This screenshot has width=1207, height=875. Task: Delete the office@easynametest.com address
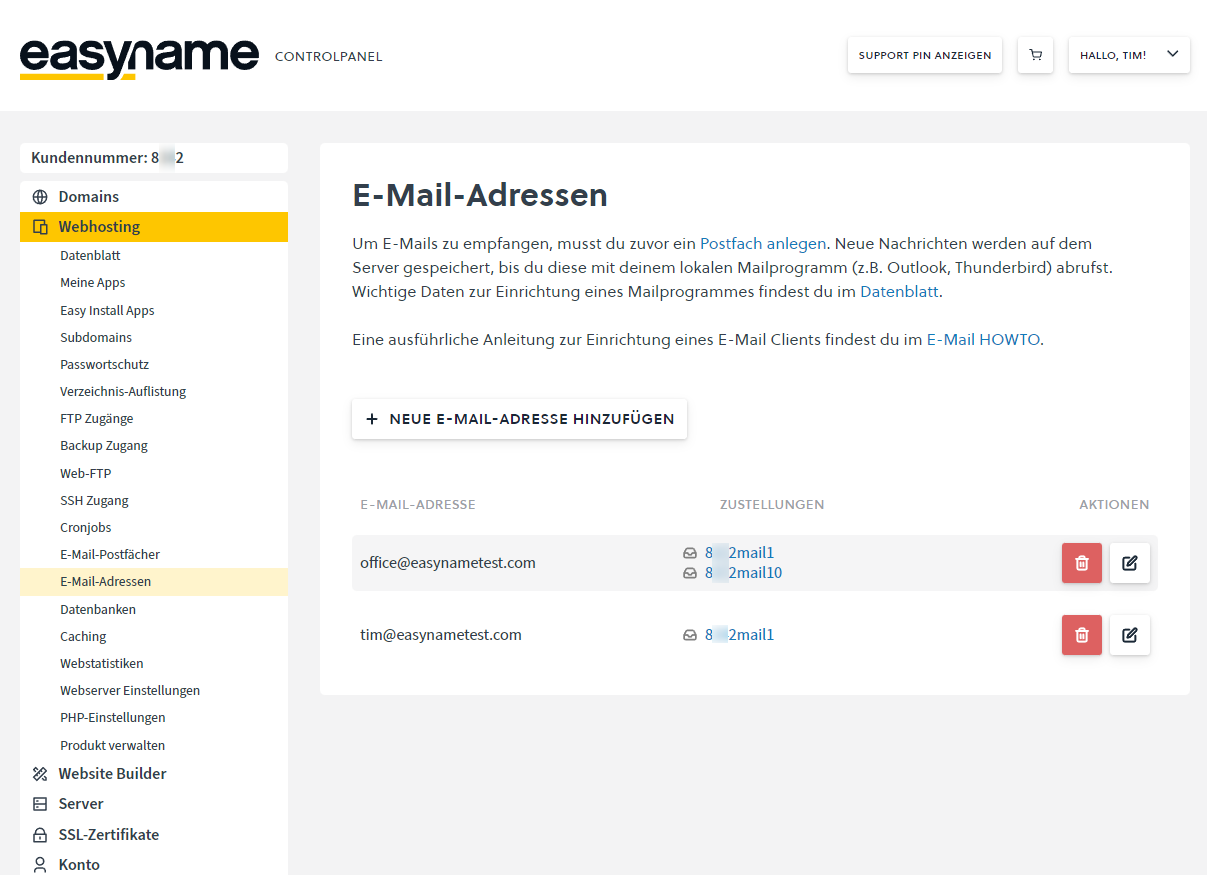[1081, 563]
